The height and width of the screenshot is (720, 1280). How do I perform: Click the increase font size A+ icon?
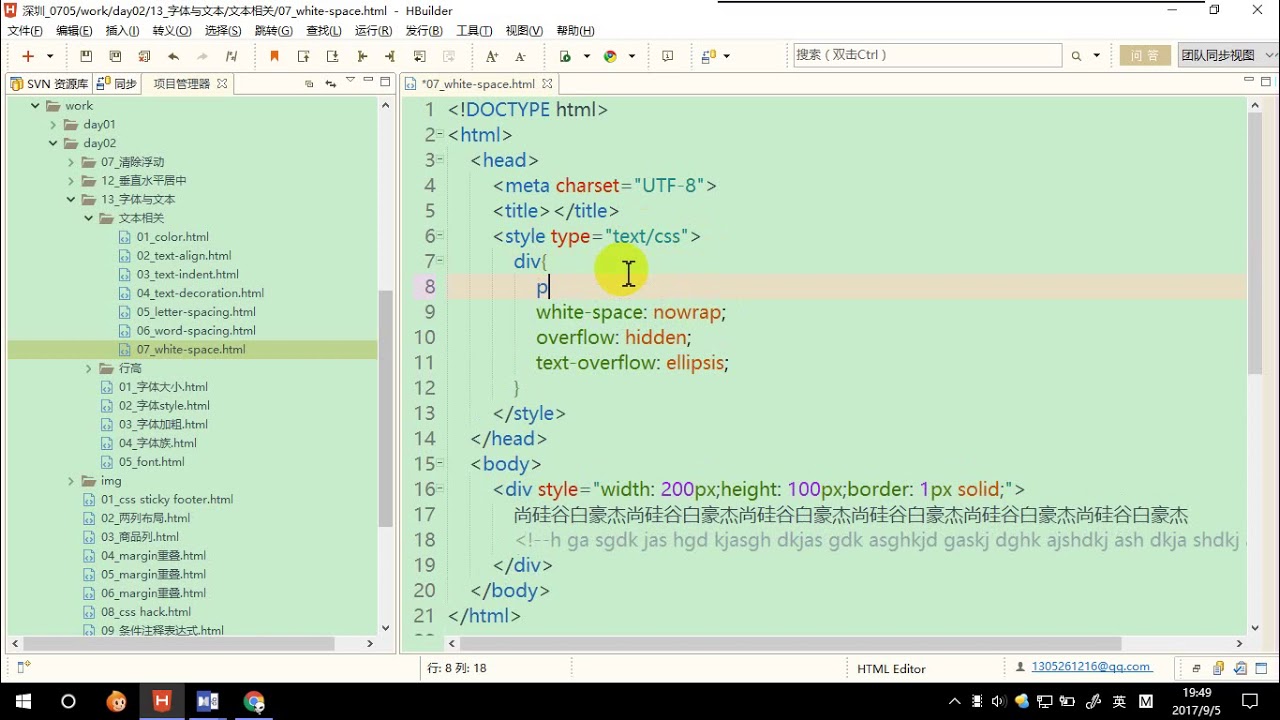coord(491,56)
